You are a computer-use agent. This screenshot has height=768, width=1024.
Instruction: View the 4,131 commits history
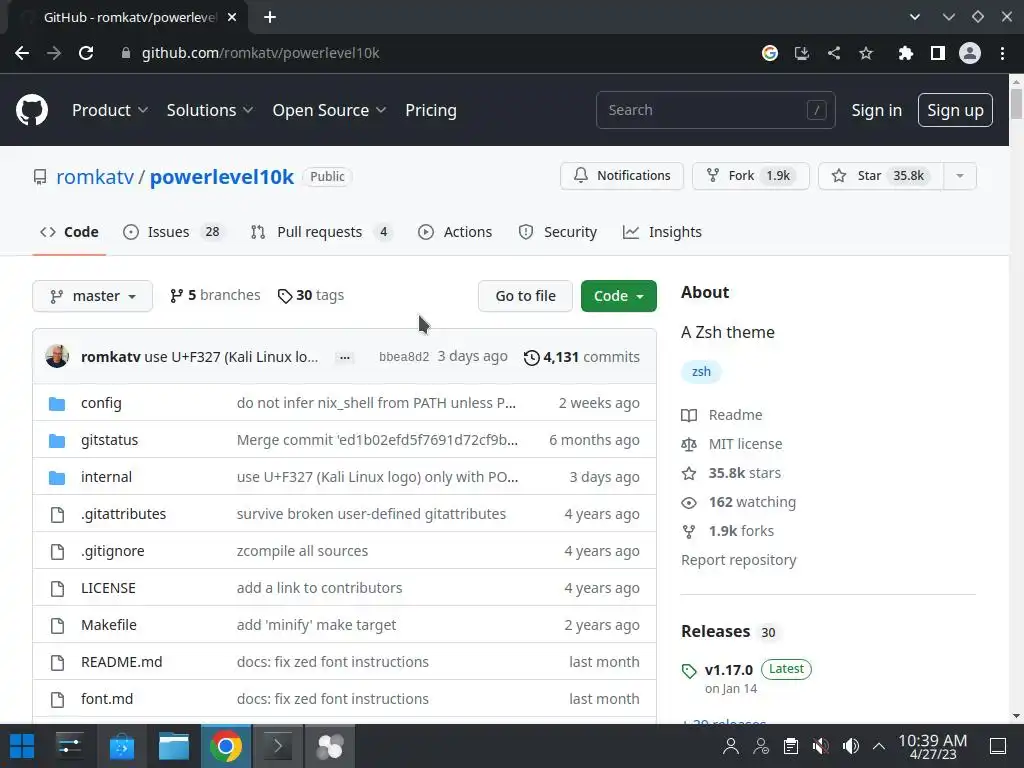[582, 357]
